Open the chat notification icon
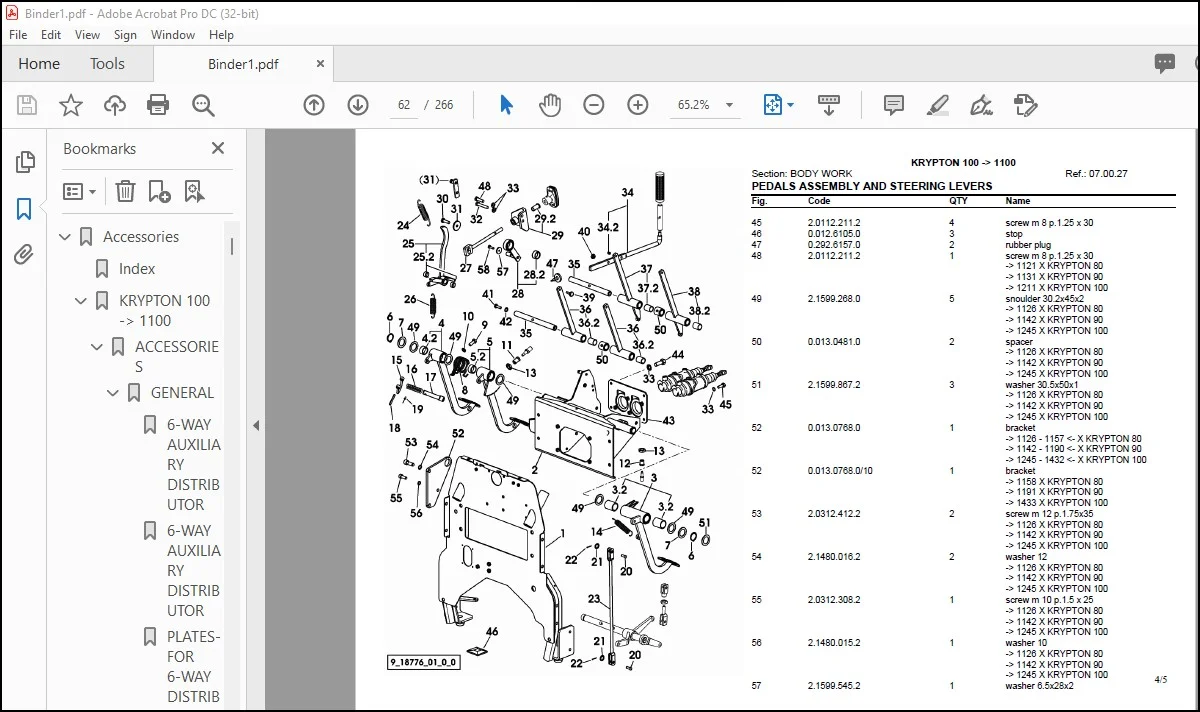 (1165, 63)
